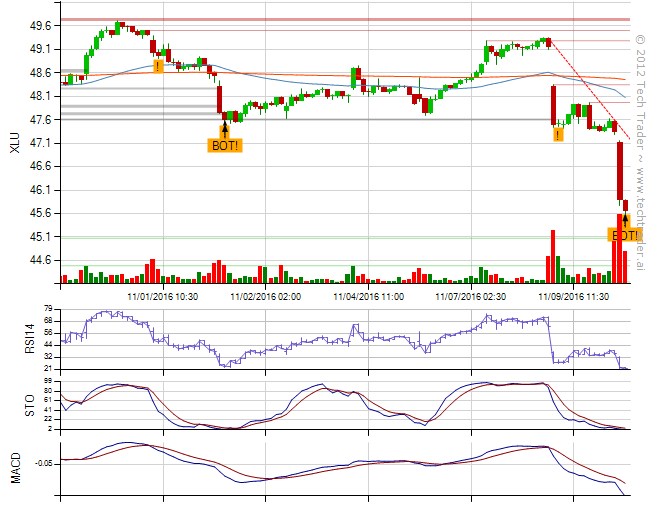Viewport: 657px width, 514px height.
Task: Select the orange alert marker near 11/09
Action: [x=558, y=133]
